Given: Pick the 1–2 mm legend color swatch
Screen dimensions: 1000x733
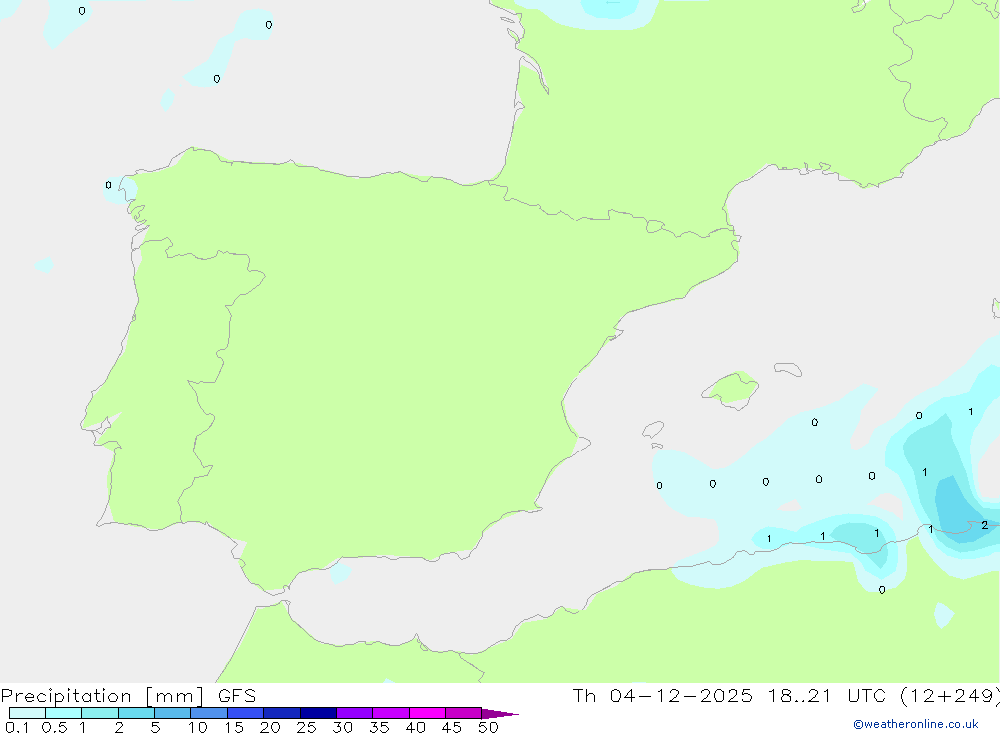Looking at the screenshot, I should pyautogui.click(x=100, y=713).
